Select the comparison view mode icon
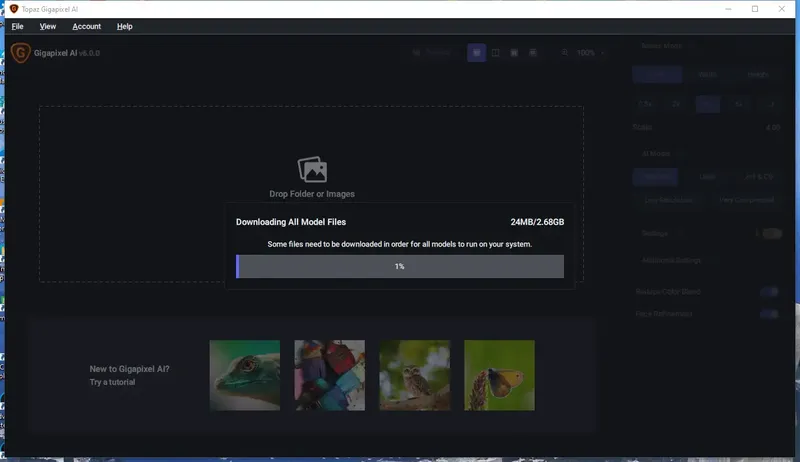Screen dimensions: 800x462 tap(533, 53)
